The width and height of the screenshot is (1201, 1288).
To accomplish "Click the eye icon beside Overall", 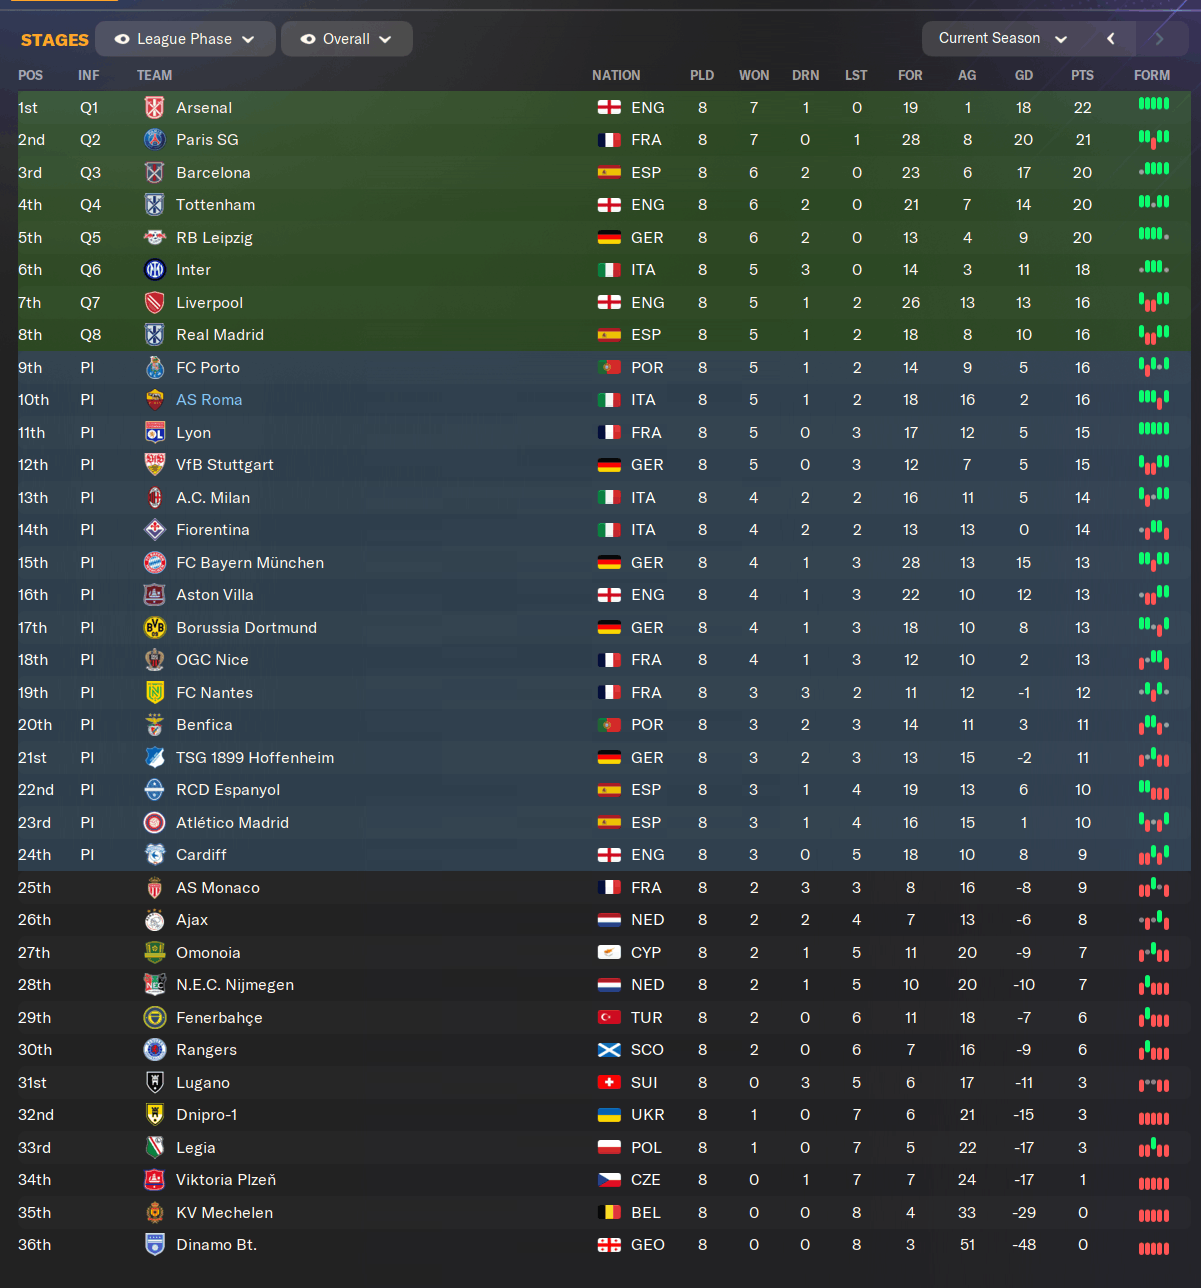I will [x=308, y=39].
